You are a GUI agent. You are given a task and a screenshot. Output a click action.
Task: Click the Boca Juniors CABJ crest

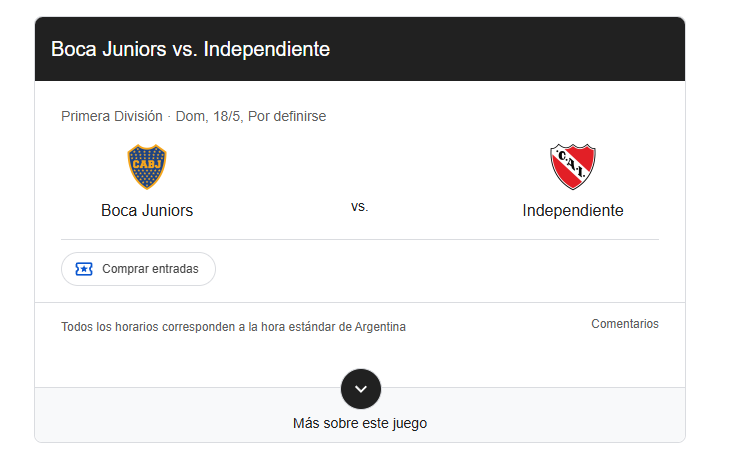click(147, 166)
